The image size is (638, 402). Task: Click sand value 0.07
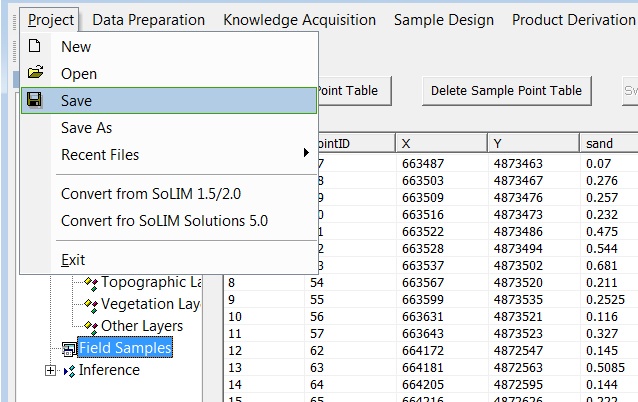pyautogui.click(x=609, y=164)
